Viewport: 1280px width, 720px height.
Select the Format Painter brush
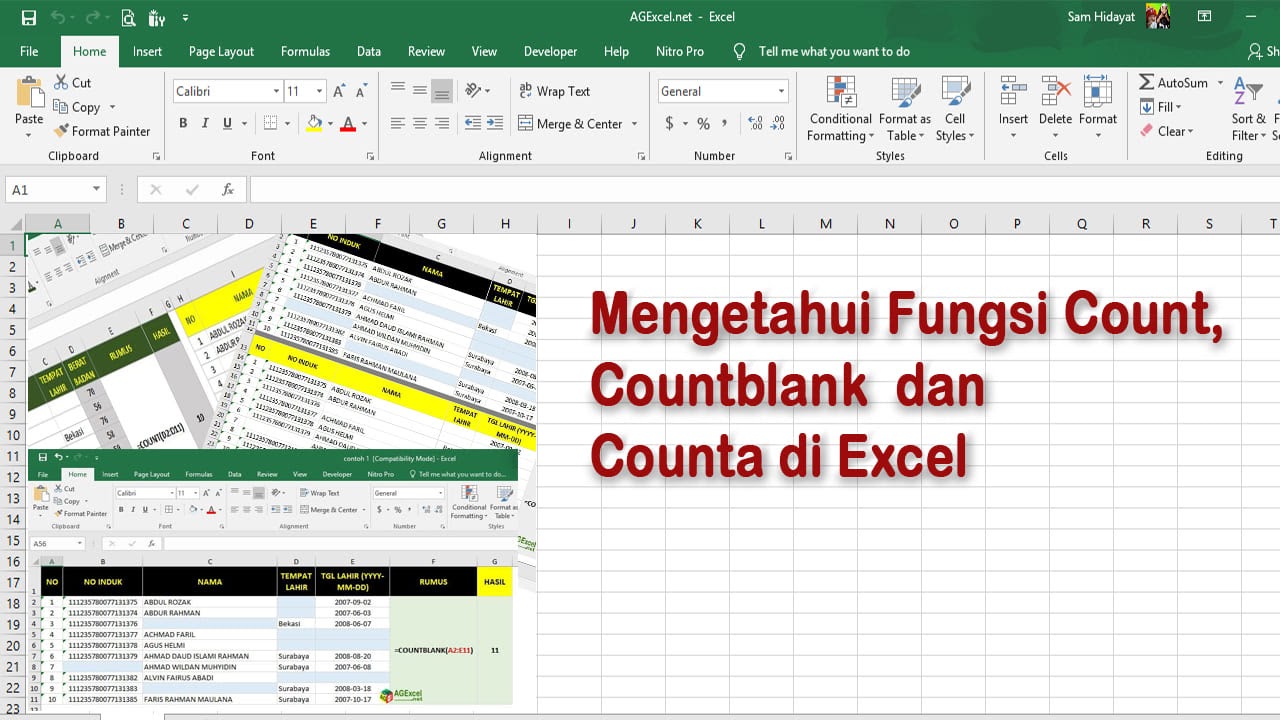click(x=61, y=131)
